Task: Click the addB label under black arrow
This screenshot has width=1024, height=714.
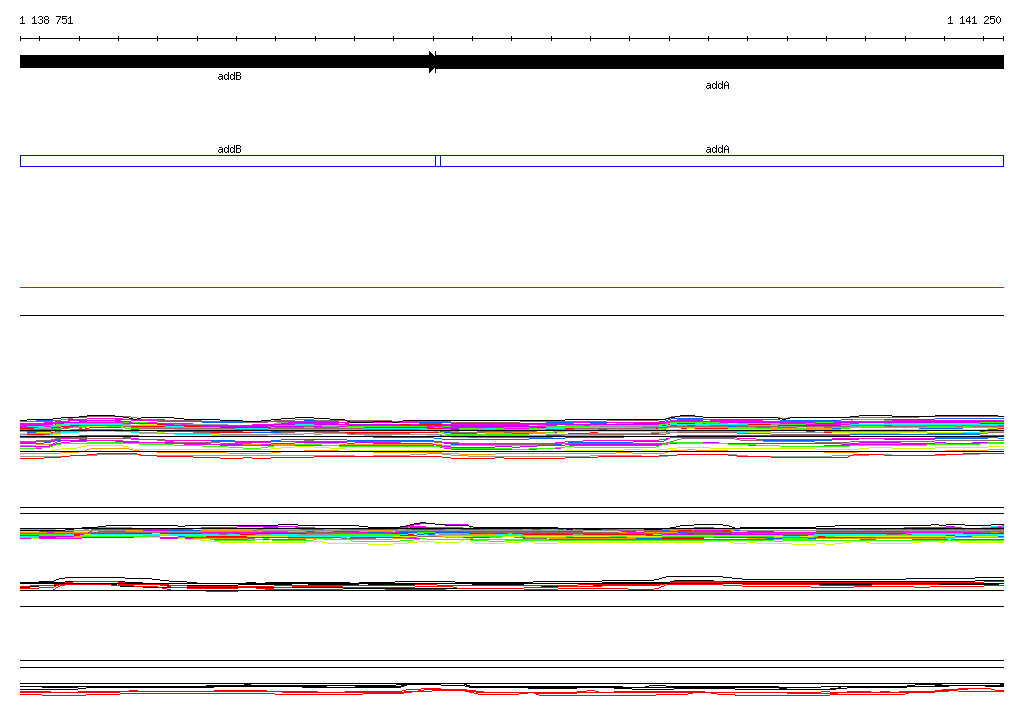Action: [229, 76]
